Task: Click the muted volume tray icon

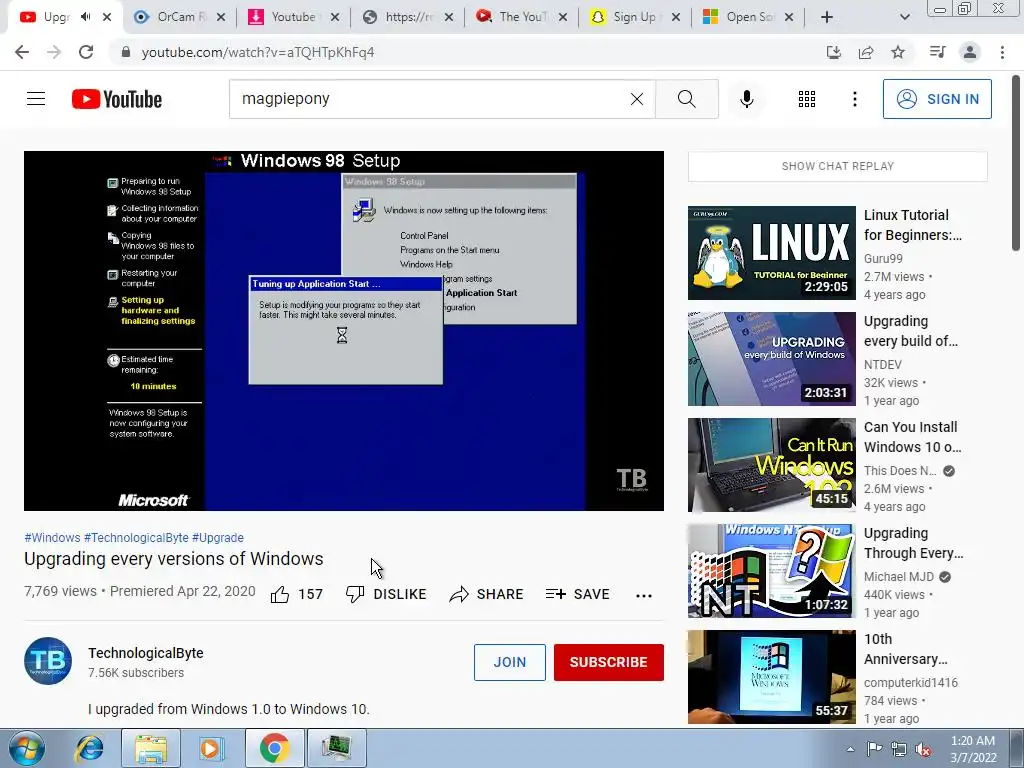Action: 923,749
